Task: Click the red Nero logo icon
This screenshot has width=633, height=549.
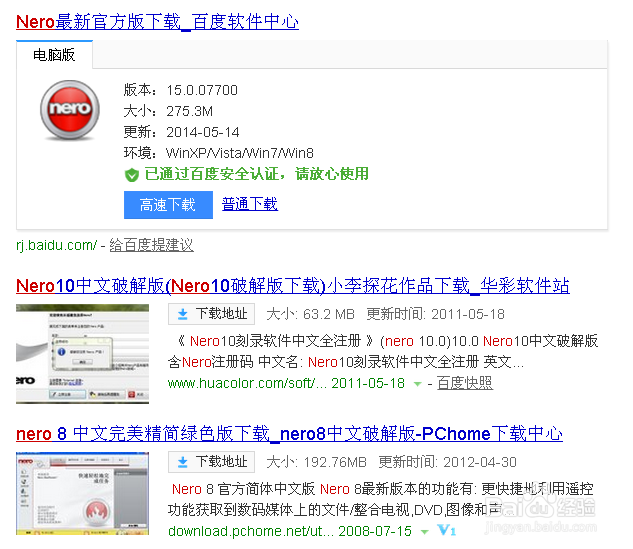Action: point(70,110)
